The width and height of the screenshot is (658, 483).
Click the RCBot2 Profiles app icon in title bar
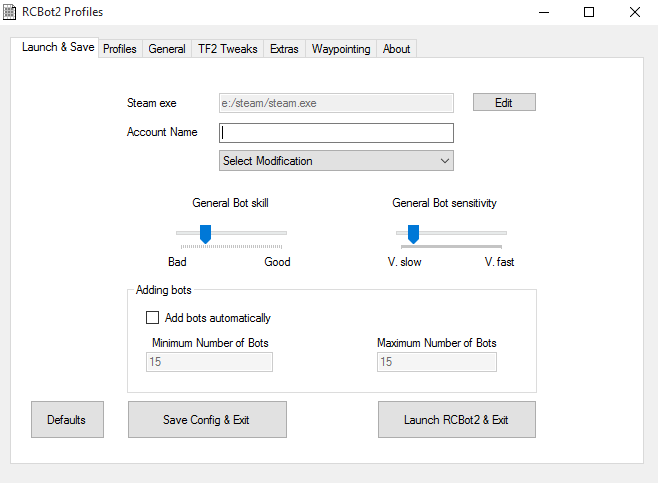click(x=10, y=12)
